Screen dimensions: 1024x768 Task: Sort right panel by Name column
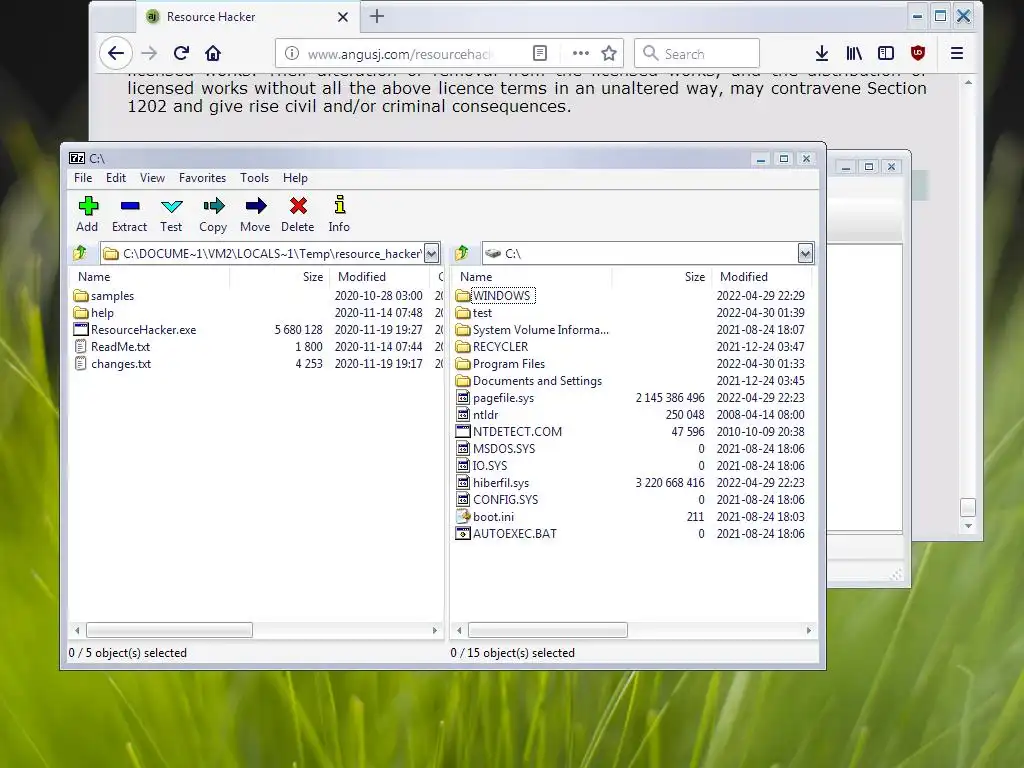point(531,277)
